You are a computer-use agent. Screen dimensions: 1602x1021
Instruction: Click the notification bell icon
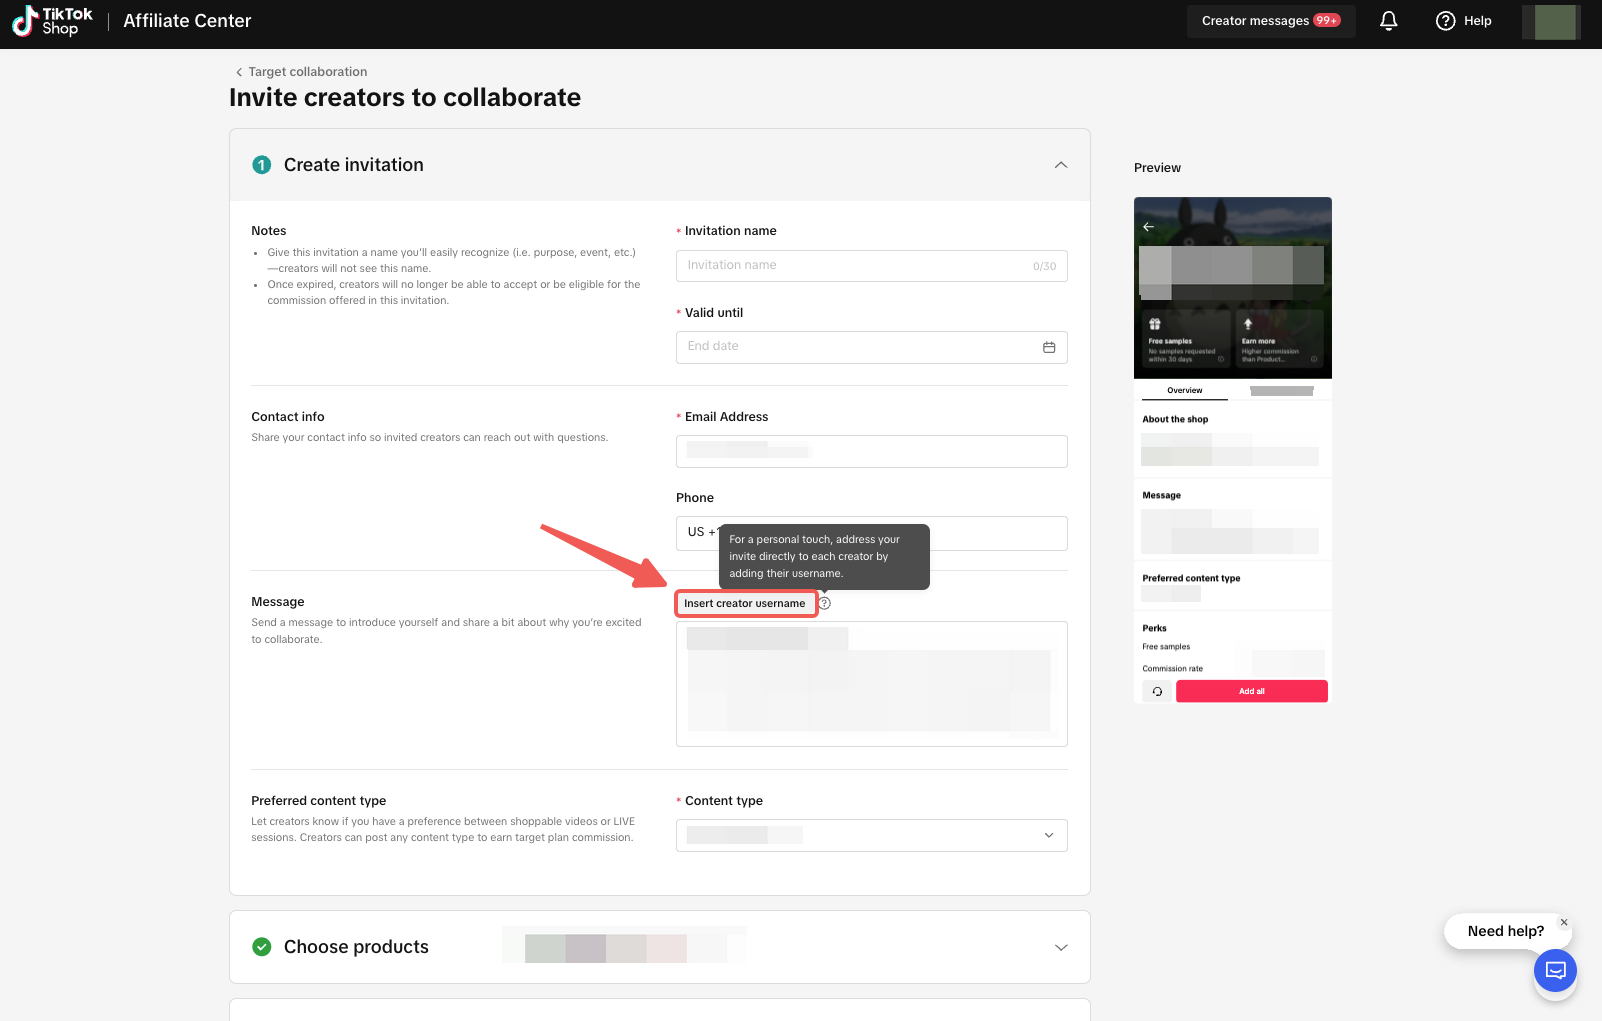click(x=1388, y=21)
